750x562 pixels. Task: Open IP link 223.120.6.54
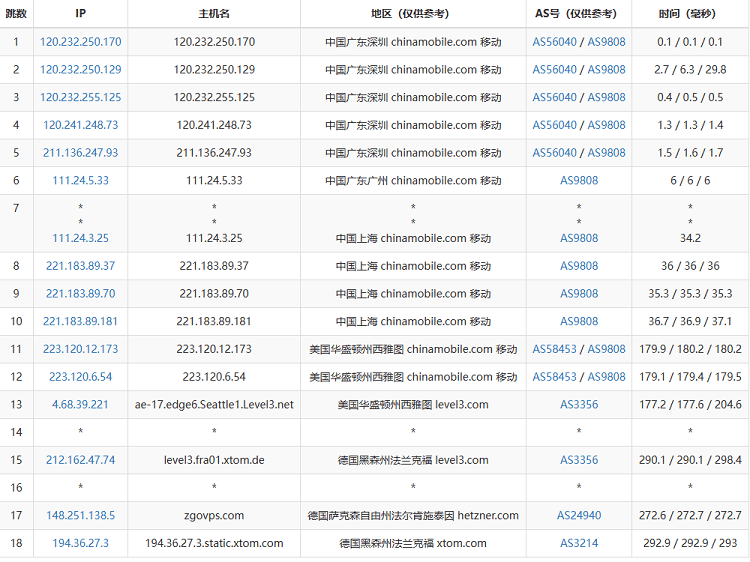[x=80, y=377]
